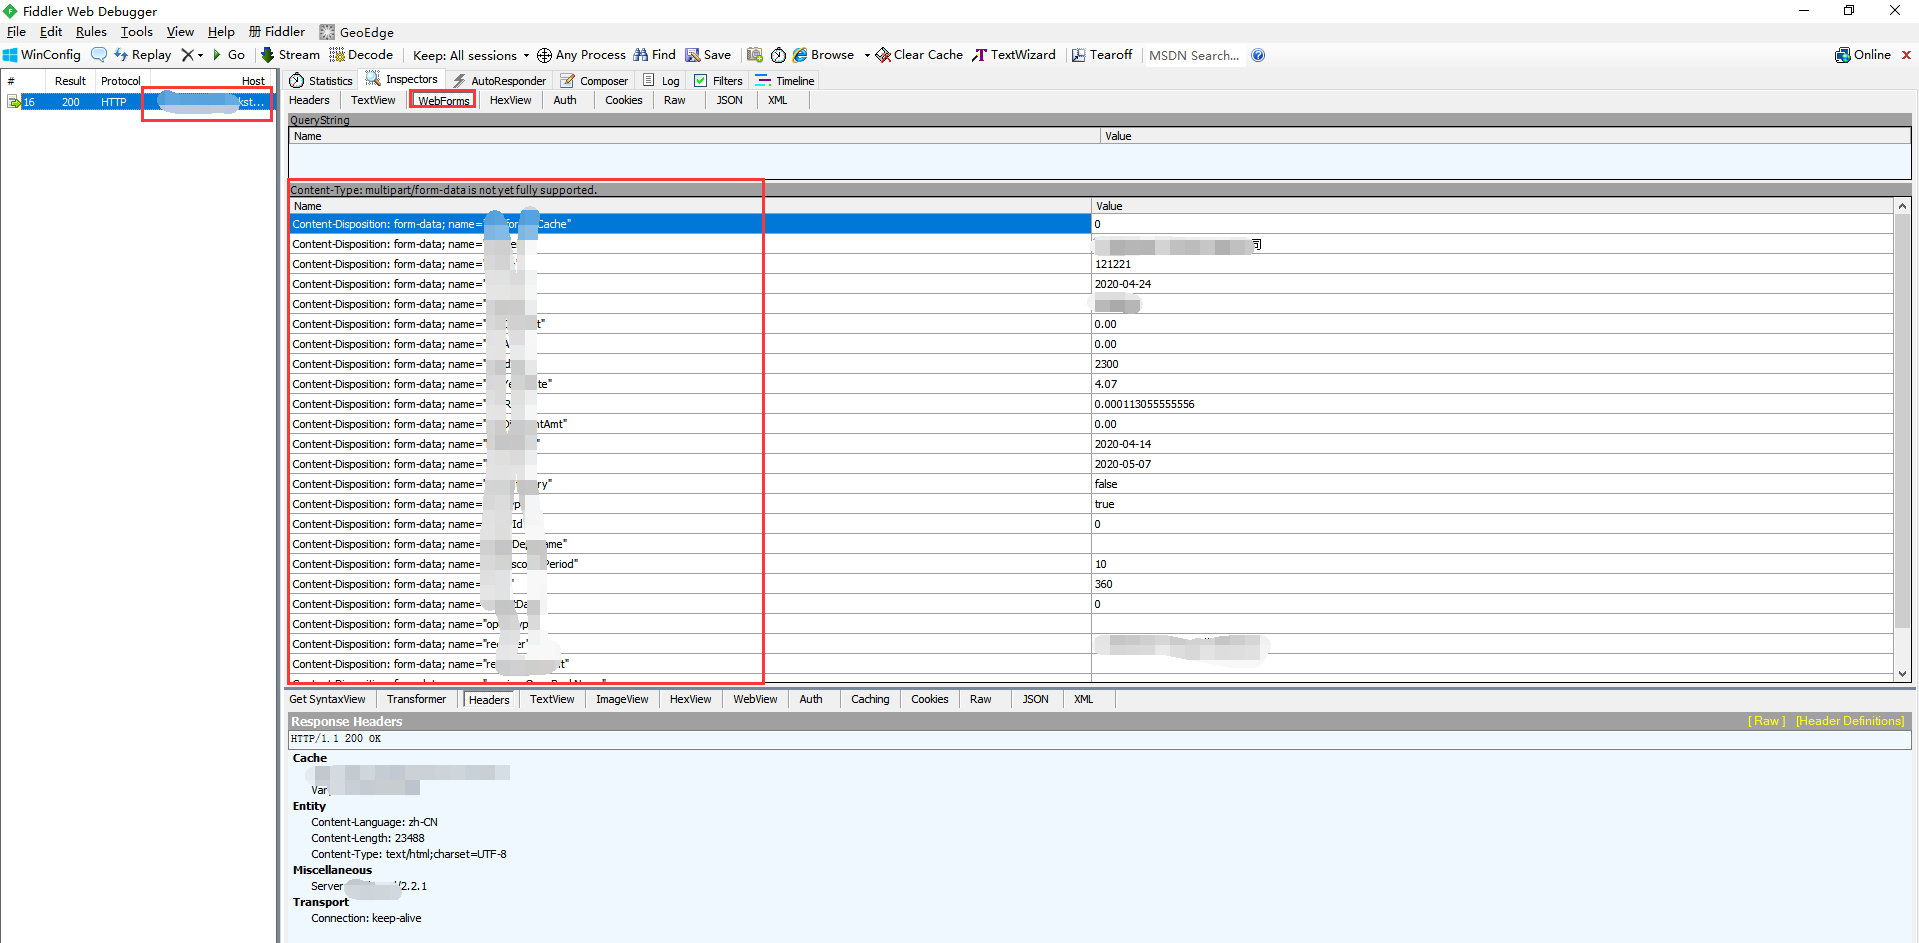Open the blue help icon
This screenshot has width=1919, height=943.
click(x=1258, y=55)
